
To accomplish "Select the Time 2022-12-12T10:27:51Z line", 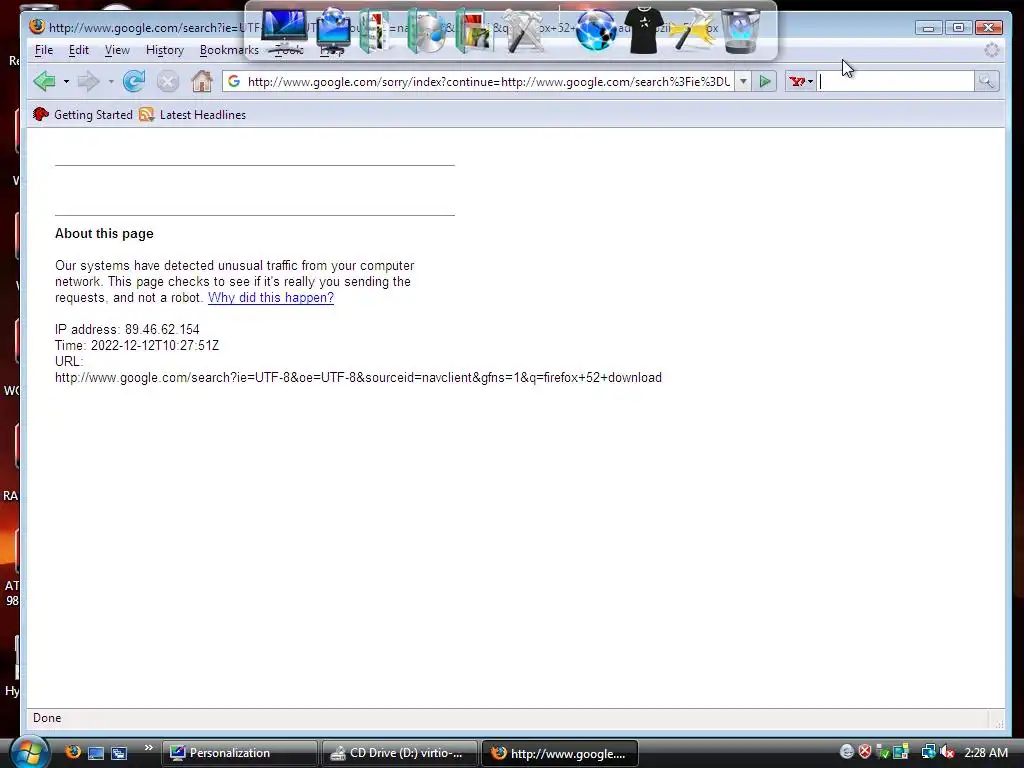I will point(137,345).
